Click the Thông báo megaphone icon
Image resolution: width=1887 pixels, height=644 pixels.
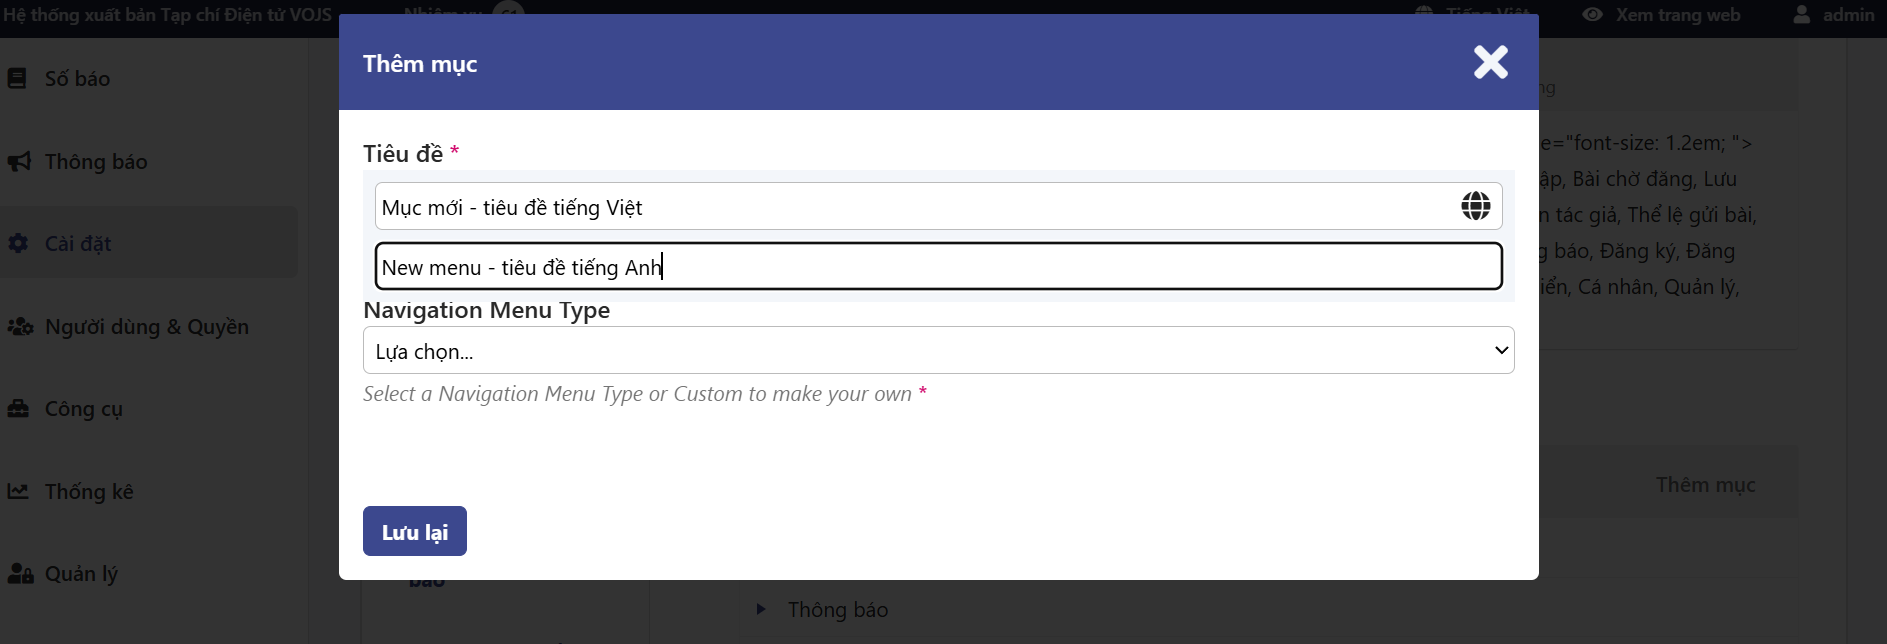click(x=19, y=161)
